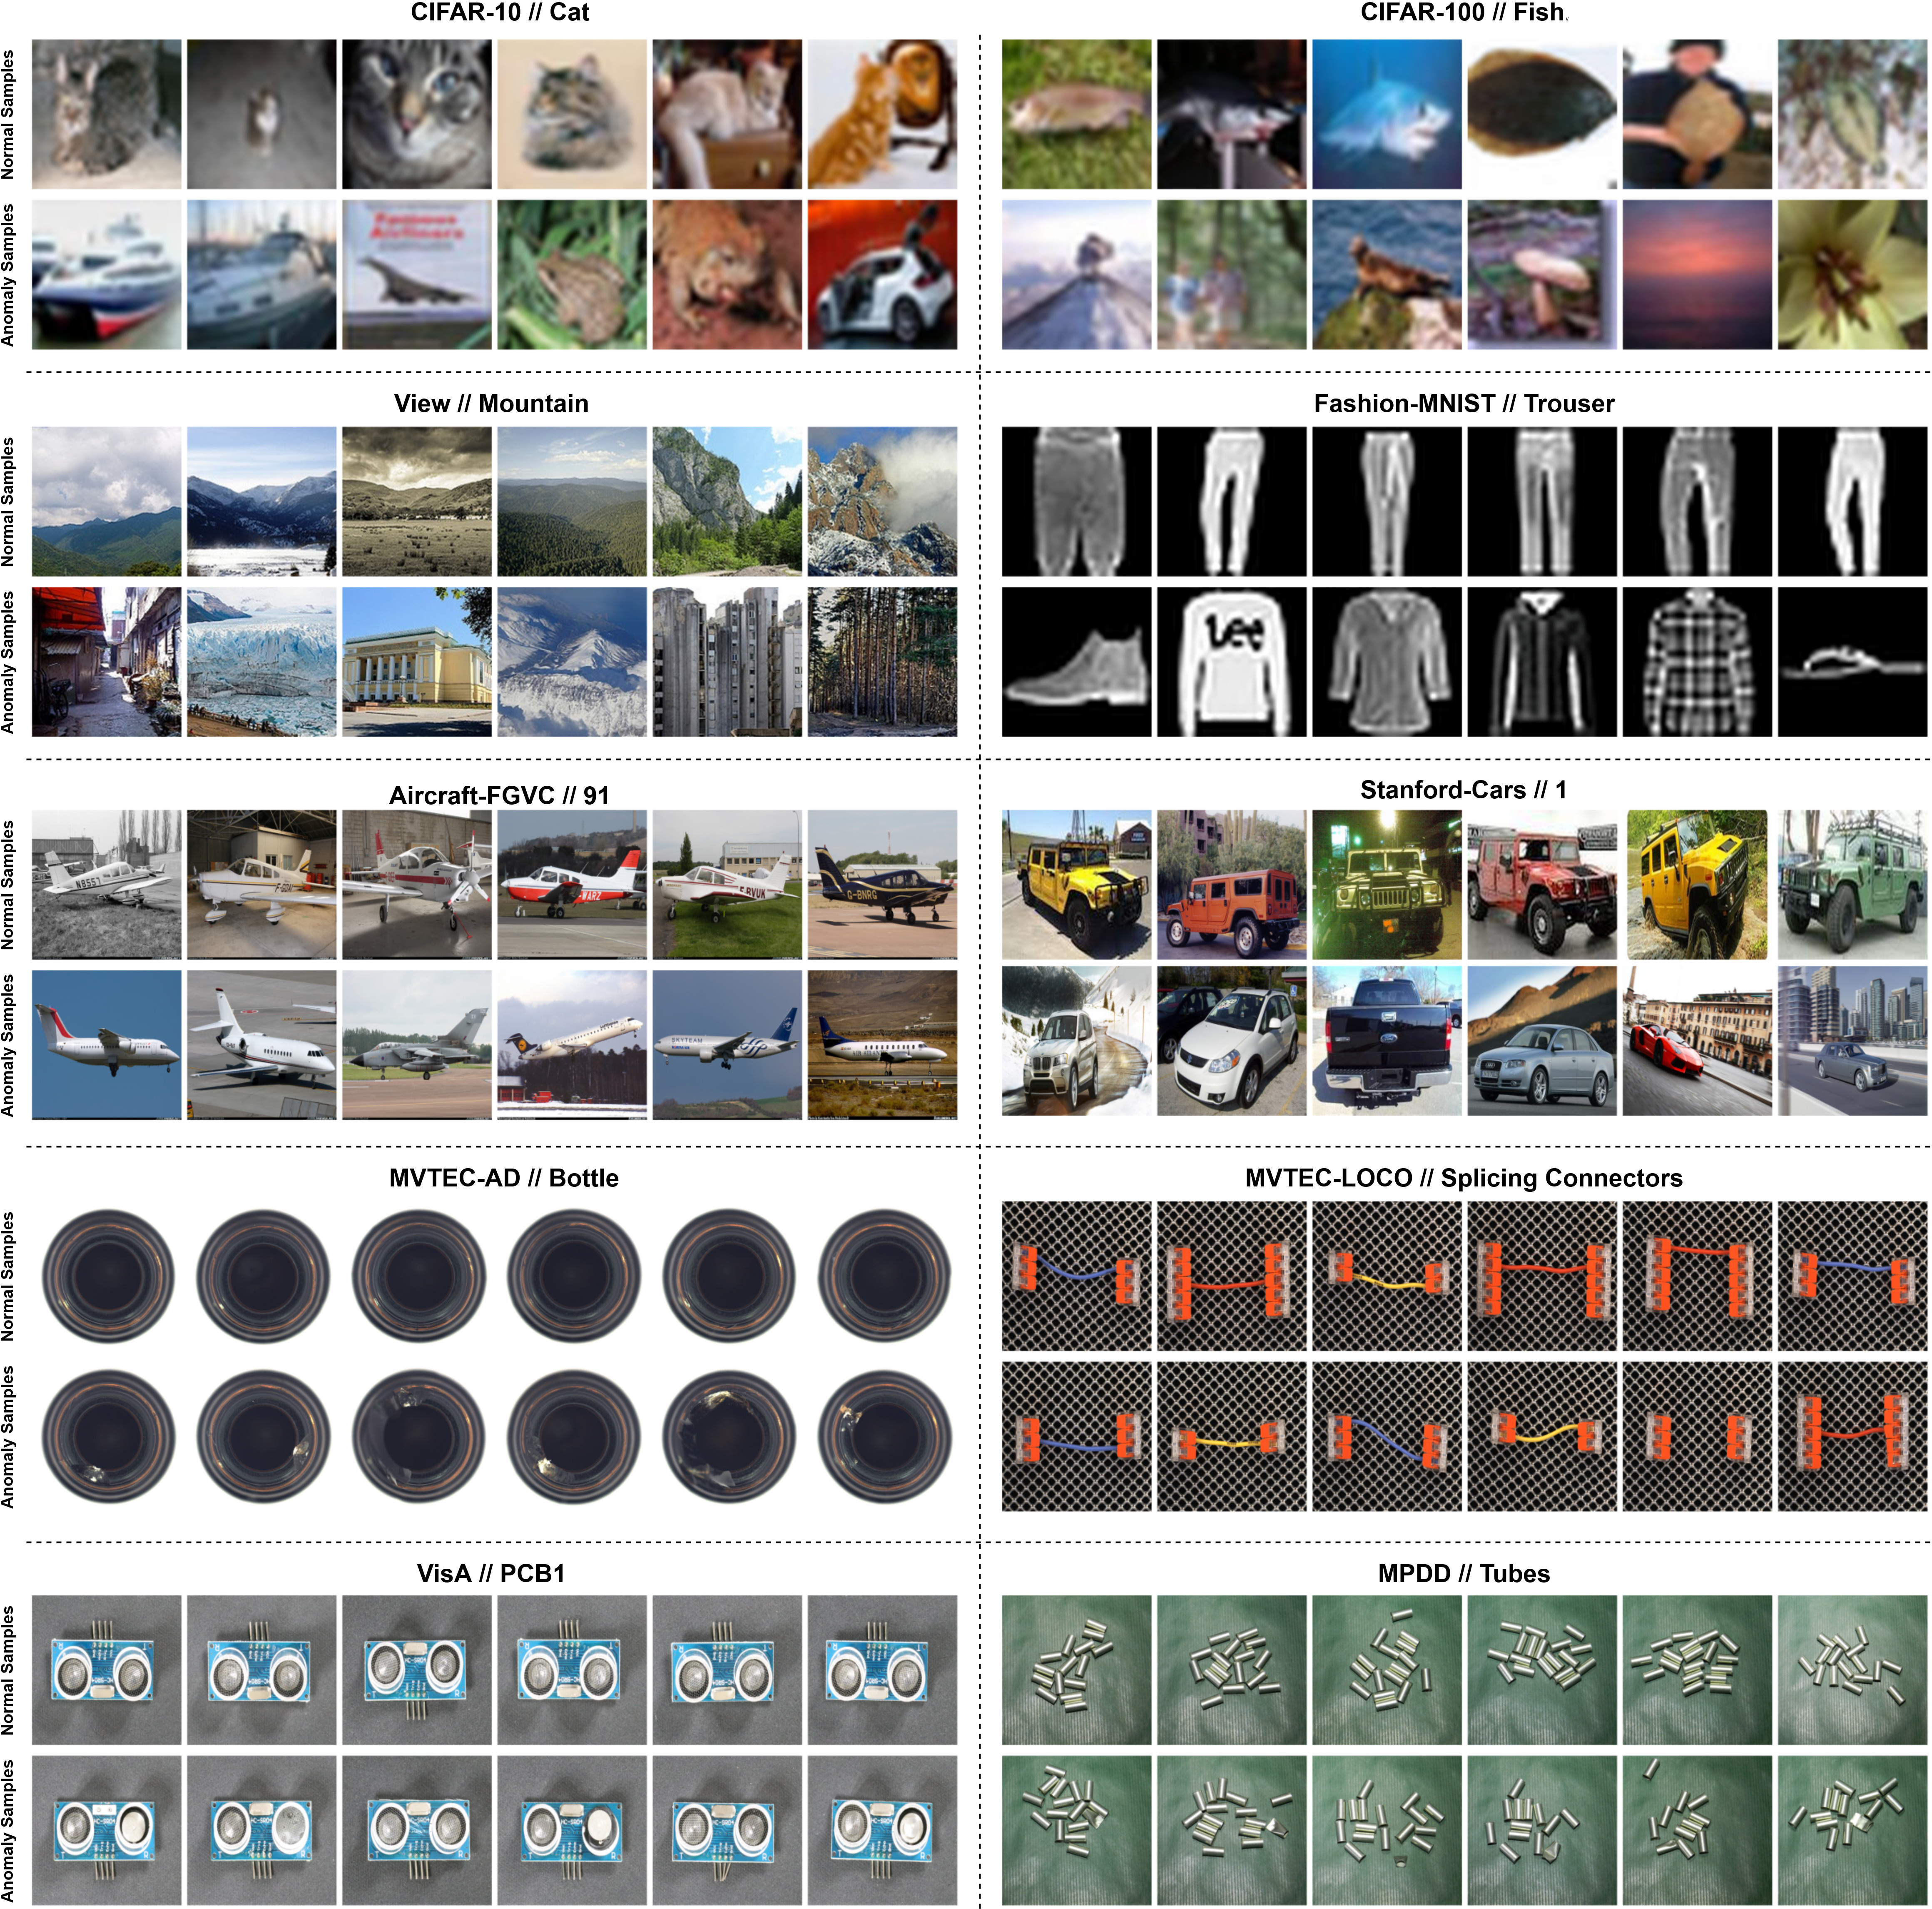Click the normal connectors with yellow cable
This screenshot has height=1909, width=1932.
pos(1387,1276)
